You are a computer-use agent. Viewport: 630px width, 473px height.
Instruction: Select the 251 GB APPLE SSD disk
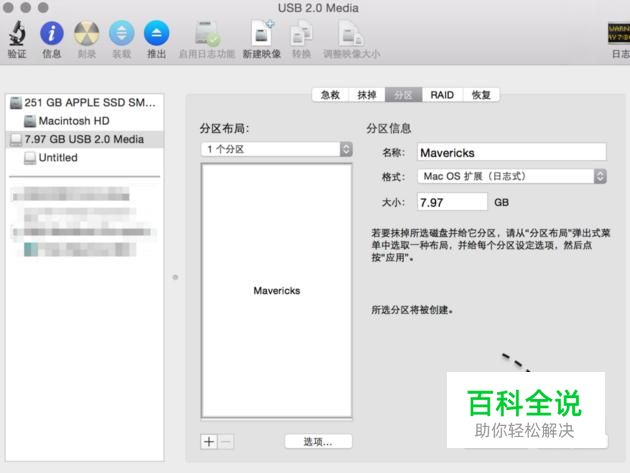(x=84, y=102)
